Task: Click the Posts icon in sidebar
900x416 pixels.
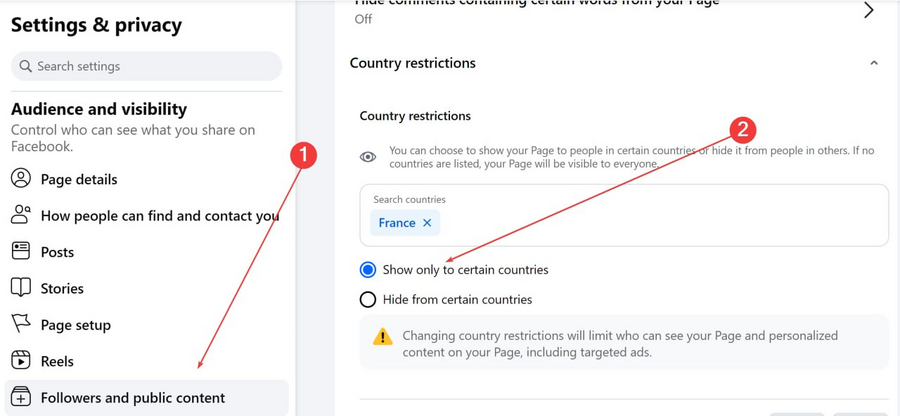Action: (21, 251)
